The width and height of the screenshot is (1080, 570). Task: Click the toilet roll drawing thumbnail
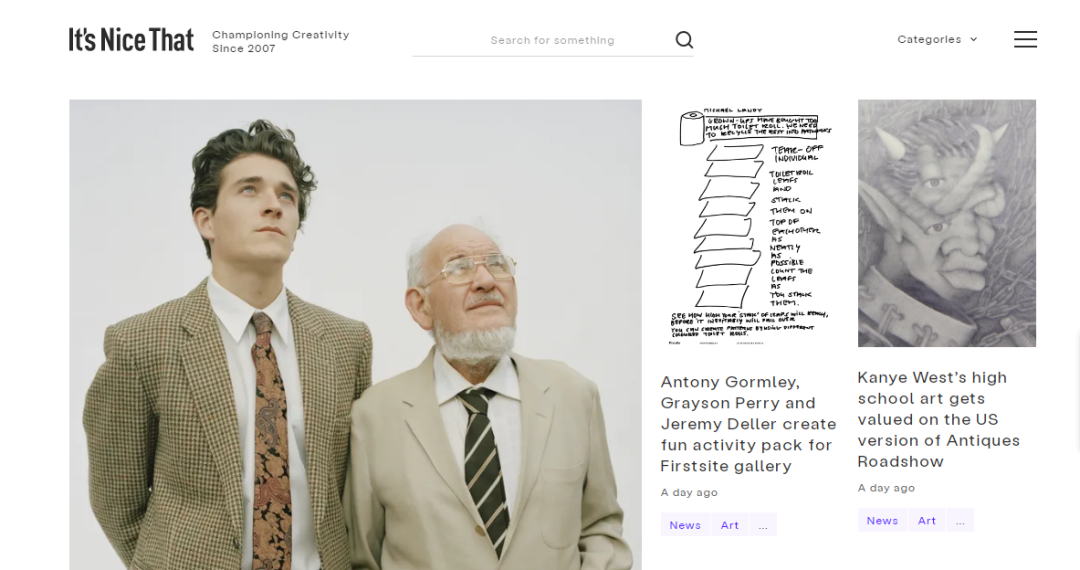(x=749, y=226)
